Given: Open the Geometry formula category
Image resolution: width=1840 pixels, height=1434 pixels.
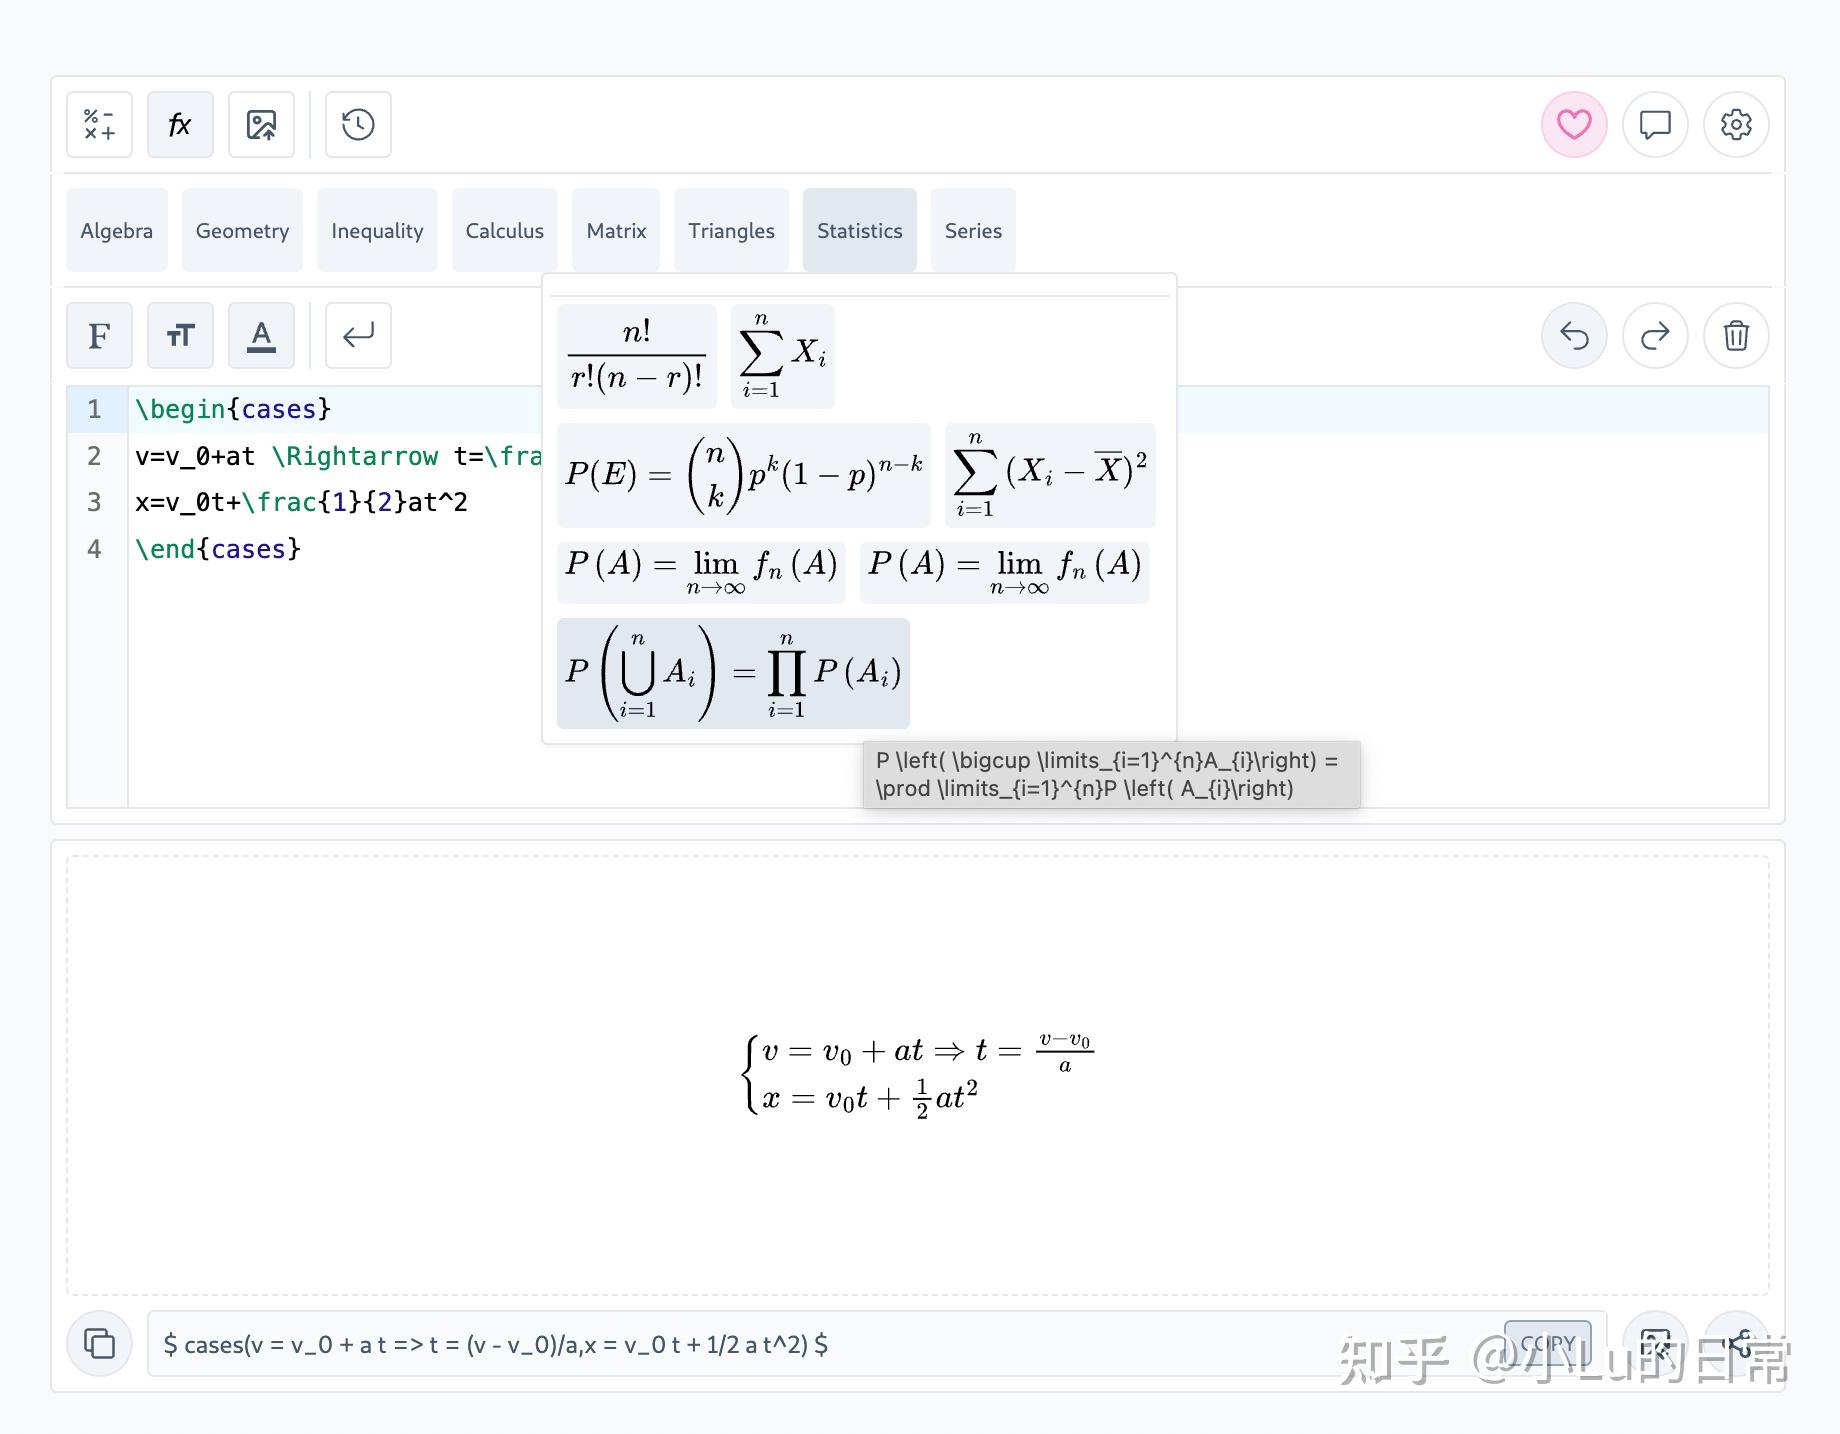Looking at the screenshot, I should [242, 230].
